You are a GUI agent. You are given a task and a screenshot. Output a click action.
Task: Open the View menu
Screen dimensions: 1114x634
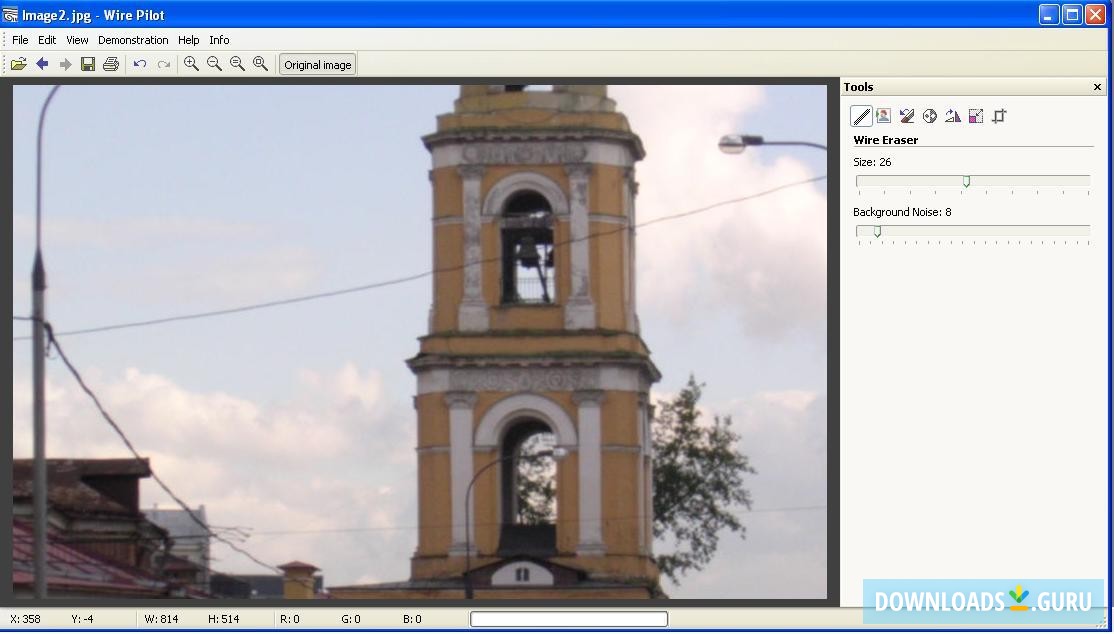(77, 40)
